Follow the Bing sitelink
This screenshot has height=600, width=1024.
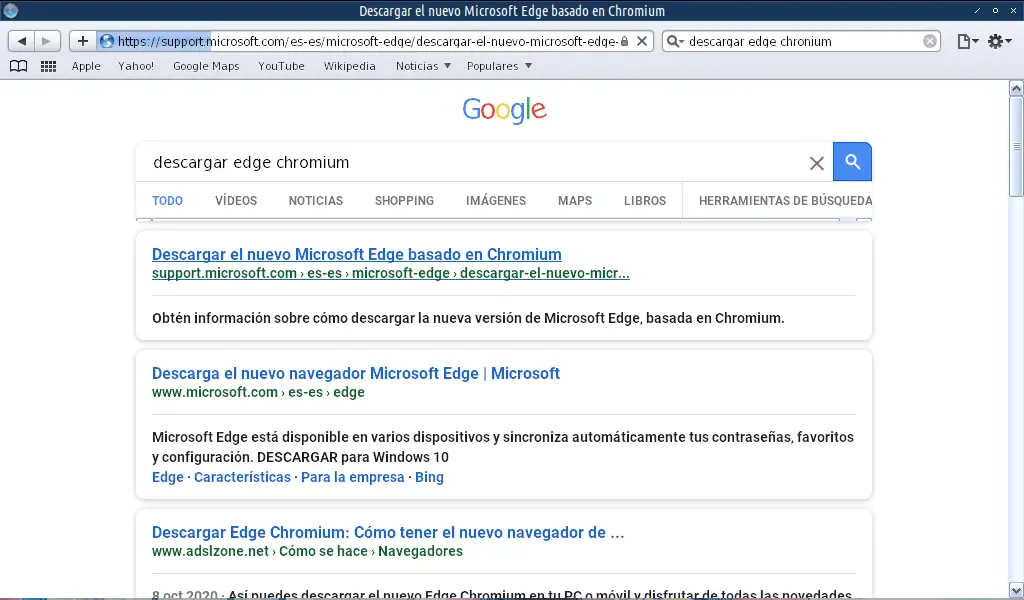pos(429,477)
